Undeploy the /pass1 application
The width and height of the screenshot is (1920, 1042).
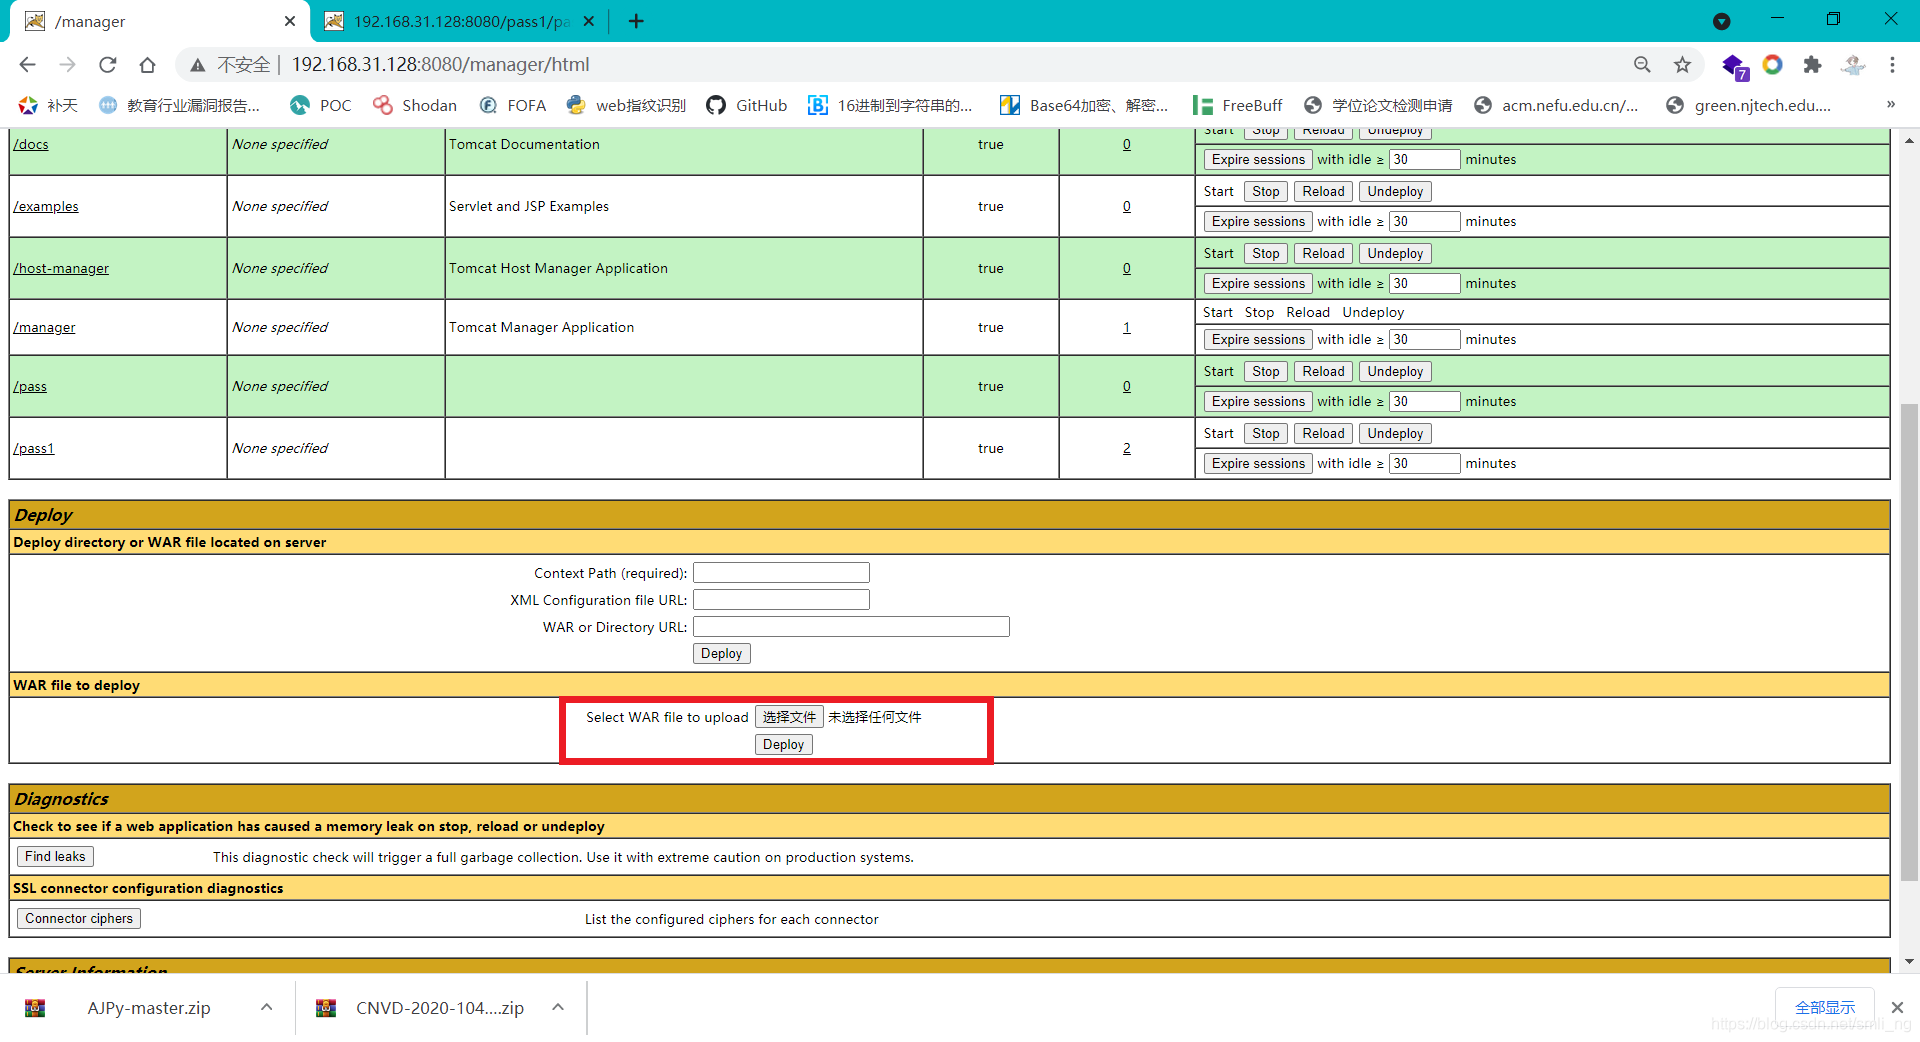click(1395, 433)
